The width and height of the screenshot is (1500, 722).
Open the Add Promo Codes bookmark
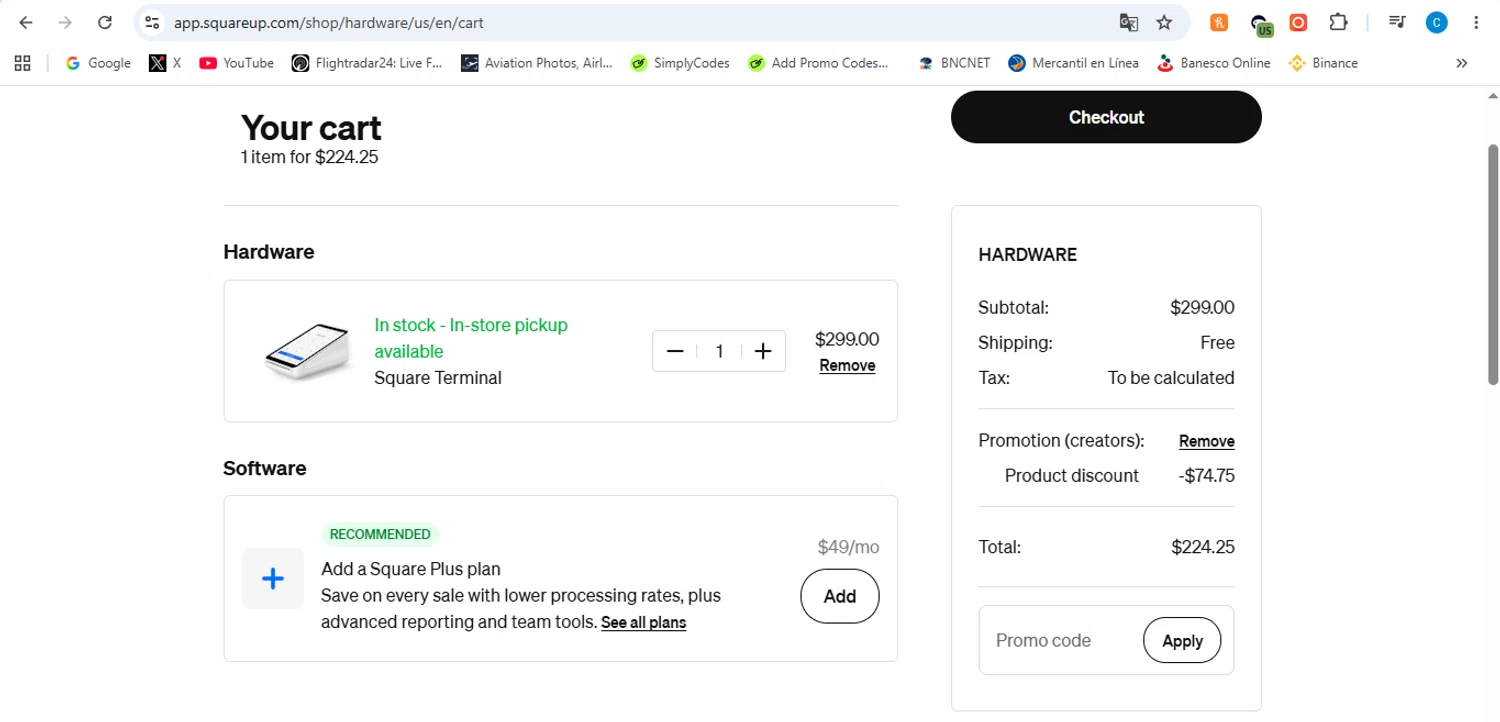[x=818, y=63]
